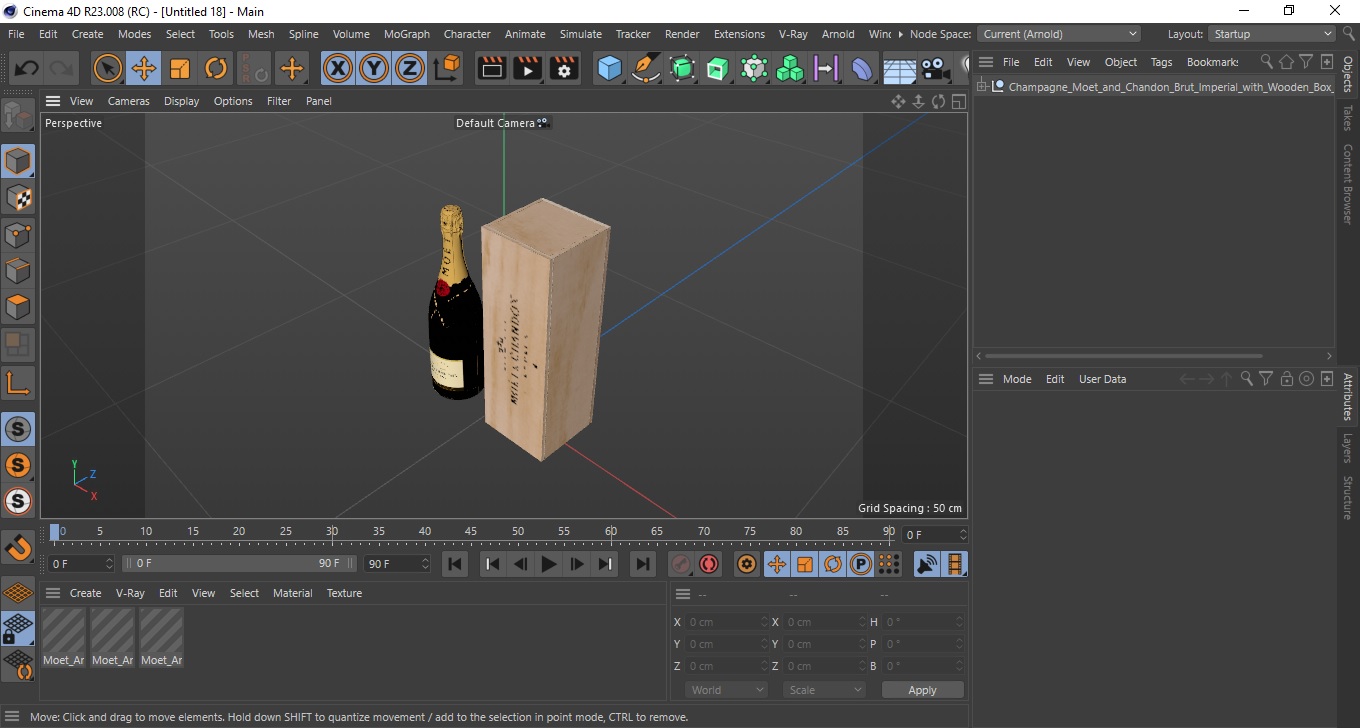Select first Moet_Ar material thumbnail
Image resolution: width=1360 pixels, height=728 pixels.
click(x=63, y=638)
